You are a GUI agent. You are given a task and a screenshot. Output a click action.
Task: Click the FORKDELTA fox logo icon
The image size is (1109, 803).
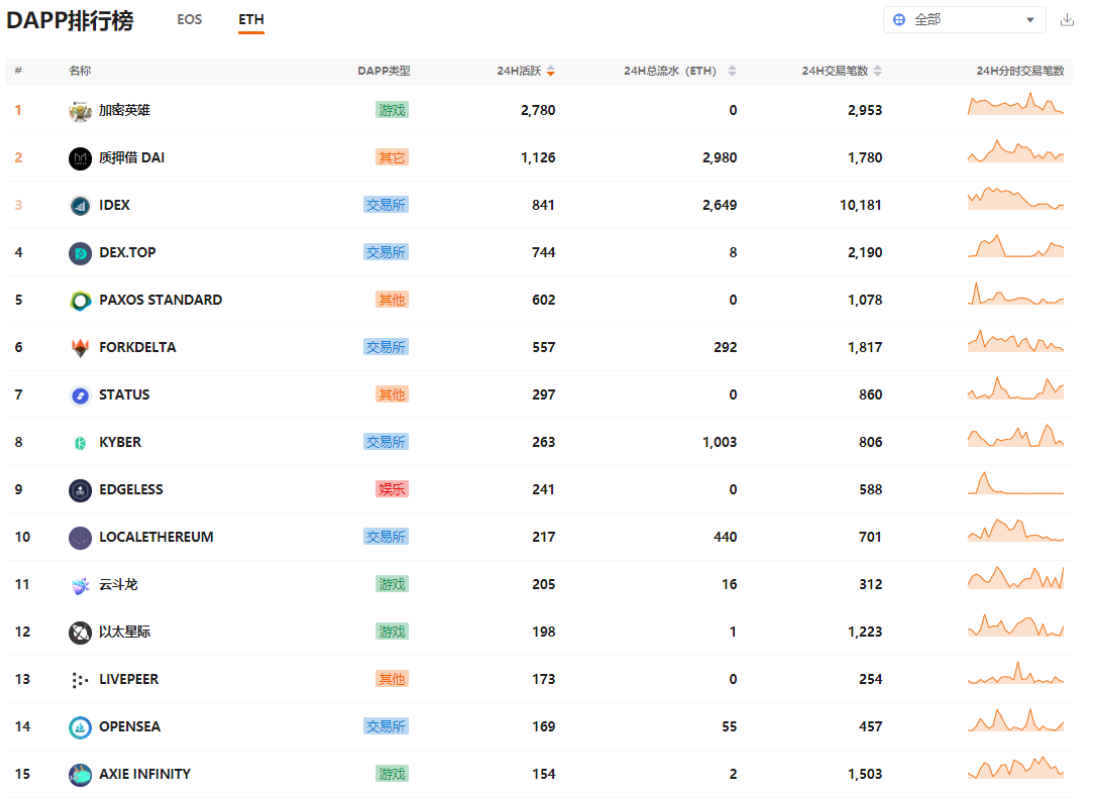tap(80, 347)
